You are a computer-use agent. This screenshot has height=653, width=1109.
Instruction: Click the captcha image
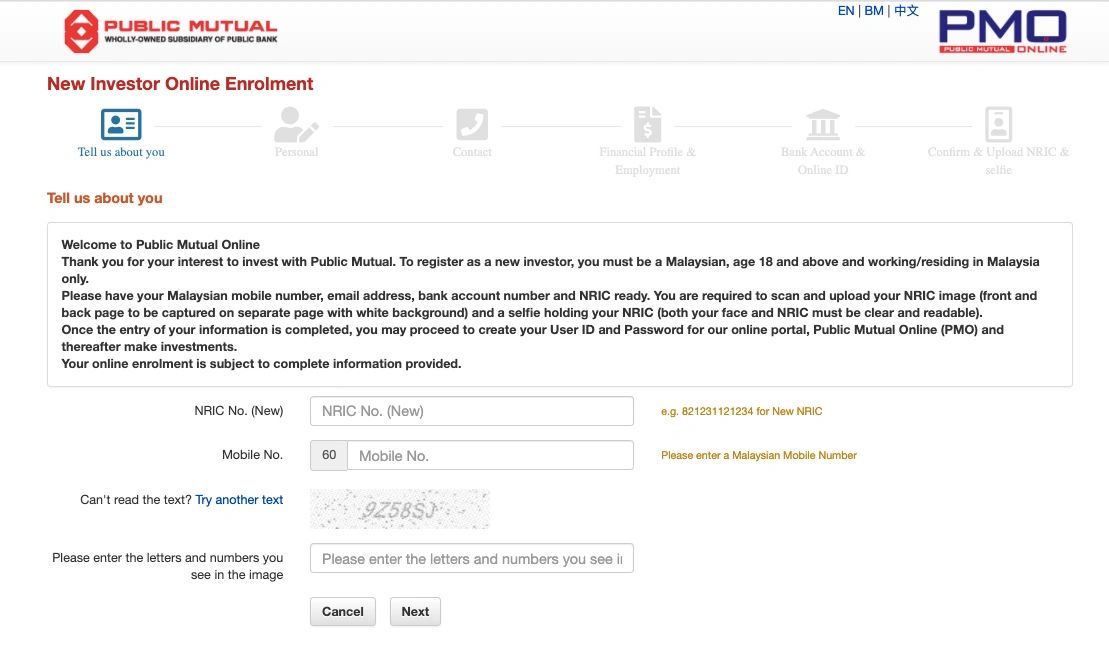(x=400, y=509)
